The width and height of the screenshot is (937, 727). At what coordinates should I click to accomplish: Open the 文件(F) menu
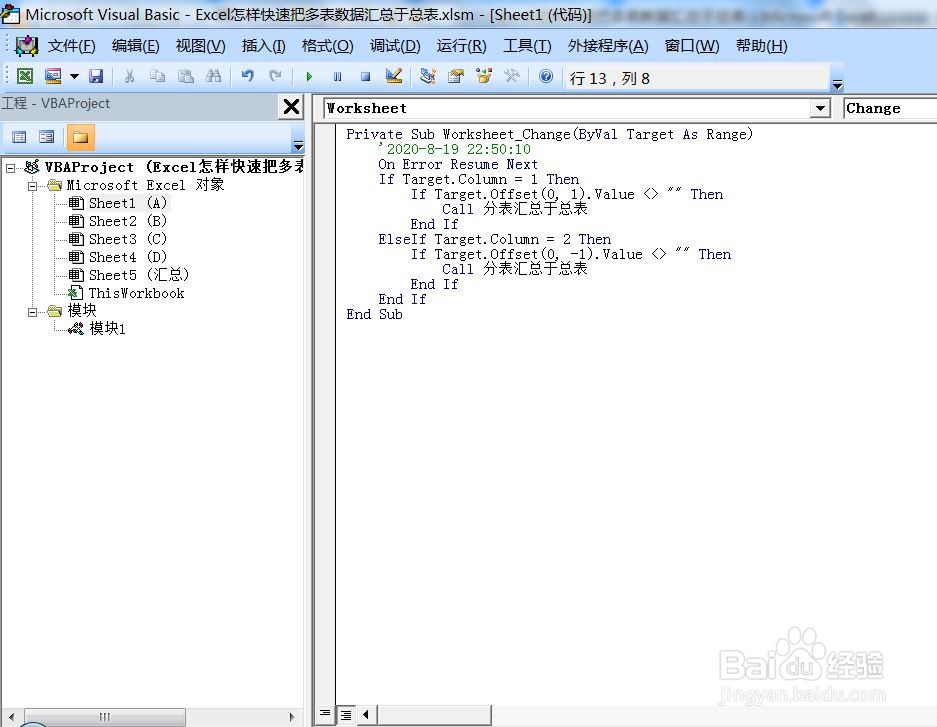point(71,46)
